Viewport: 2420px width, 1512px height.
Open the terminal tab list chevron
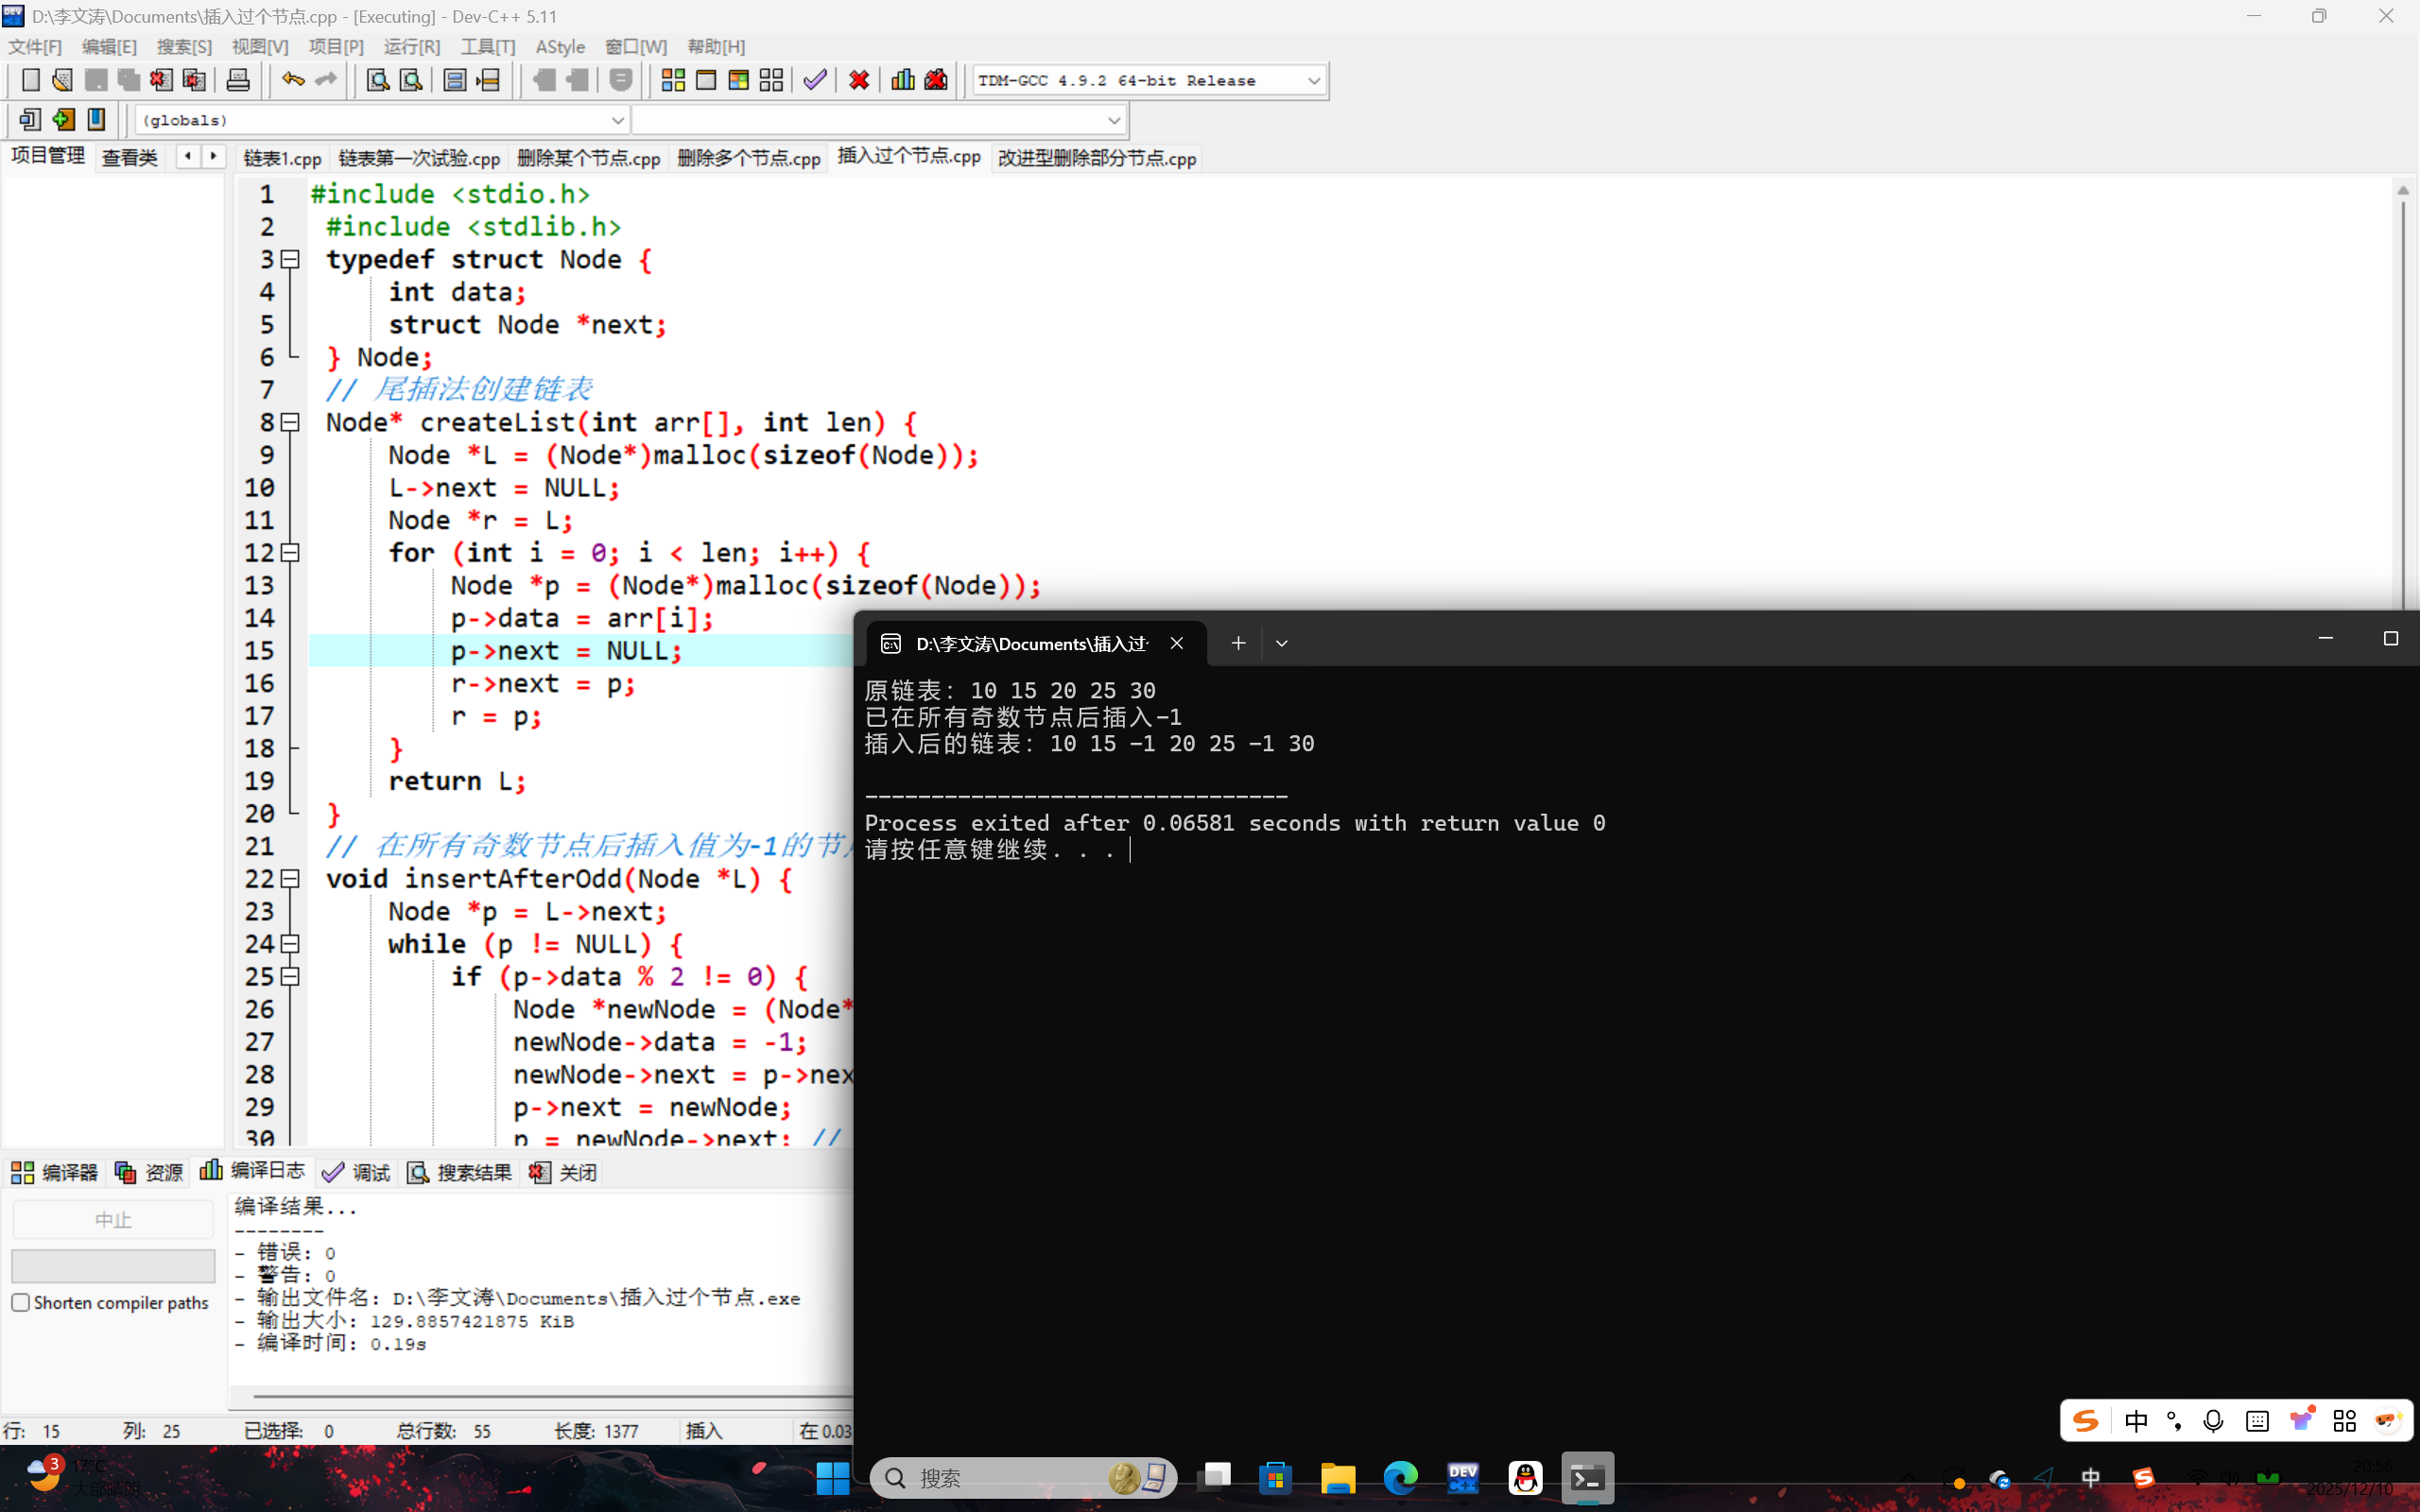coord(1281,643)
